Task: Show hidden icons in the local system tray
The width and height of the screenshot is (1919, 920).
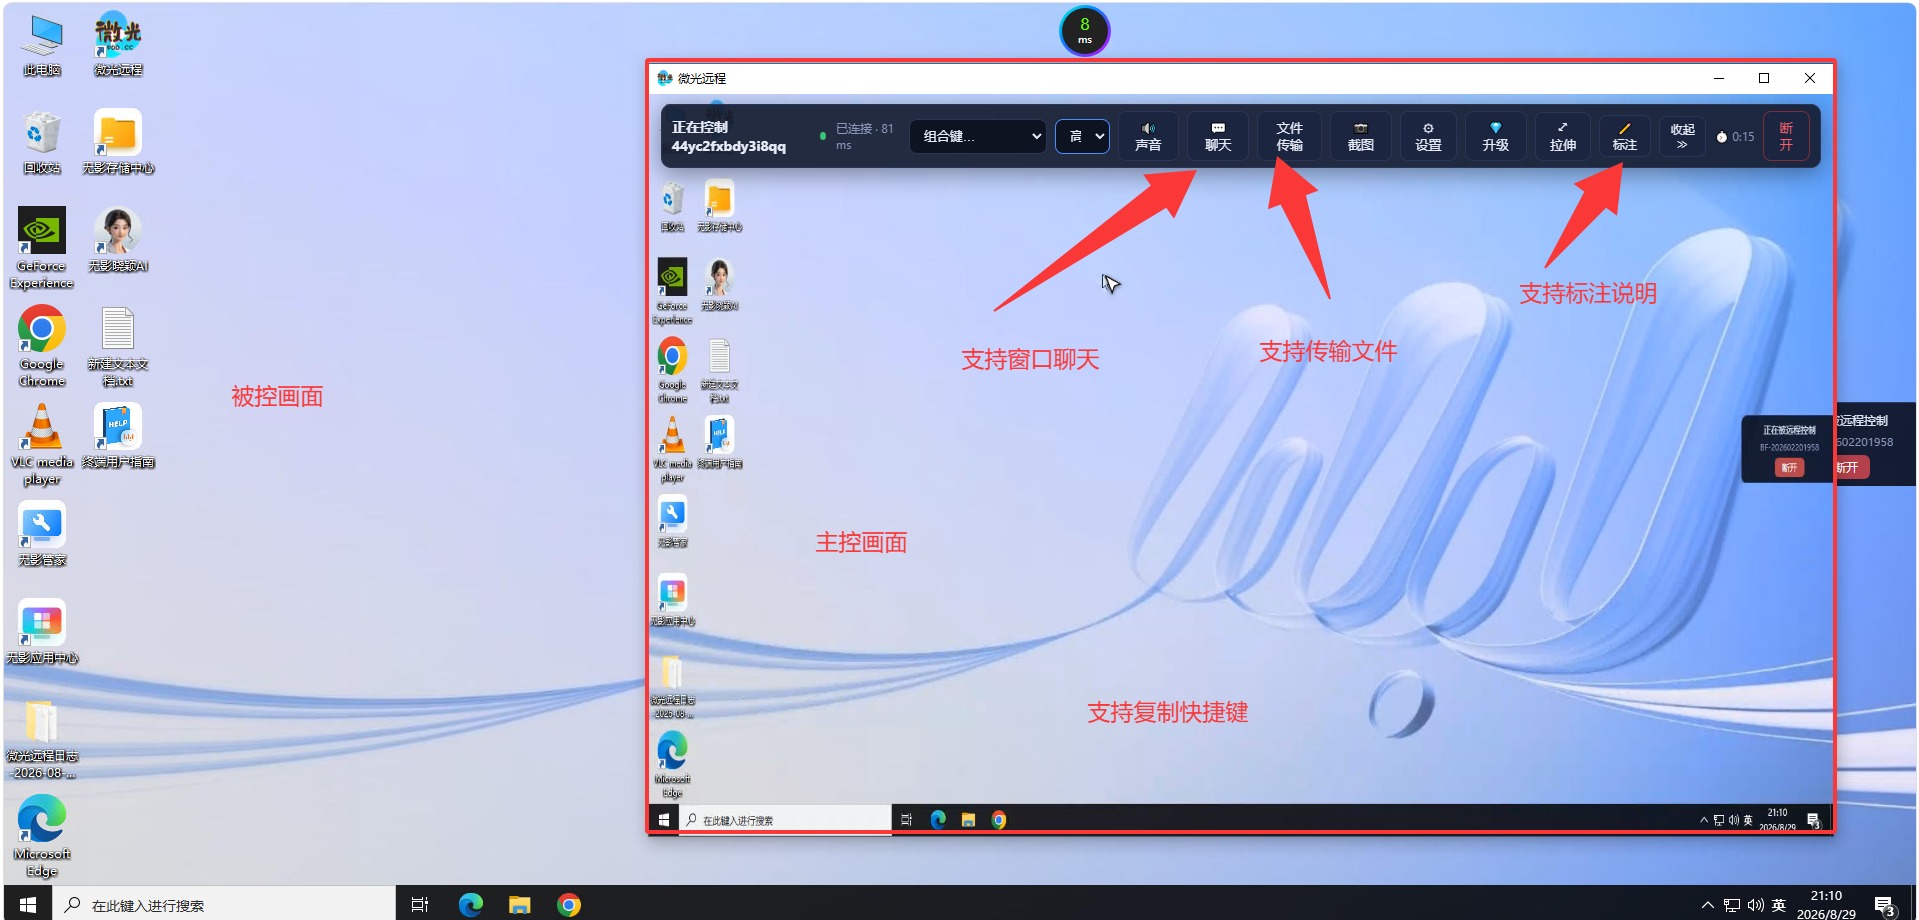Action: pyautogui.click(x=1706, y=904)
